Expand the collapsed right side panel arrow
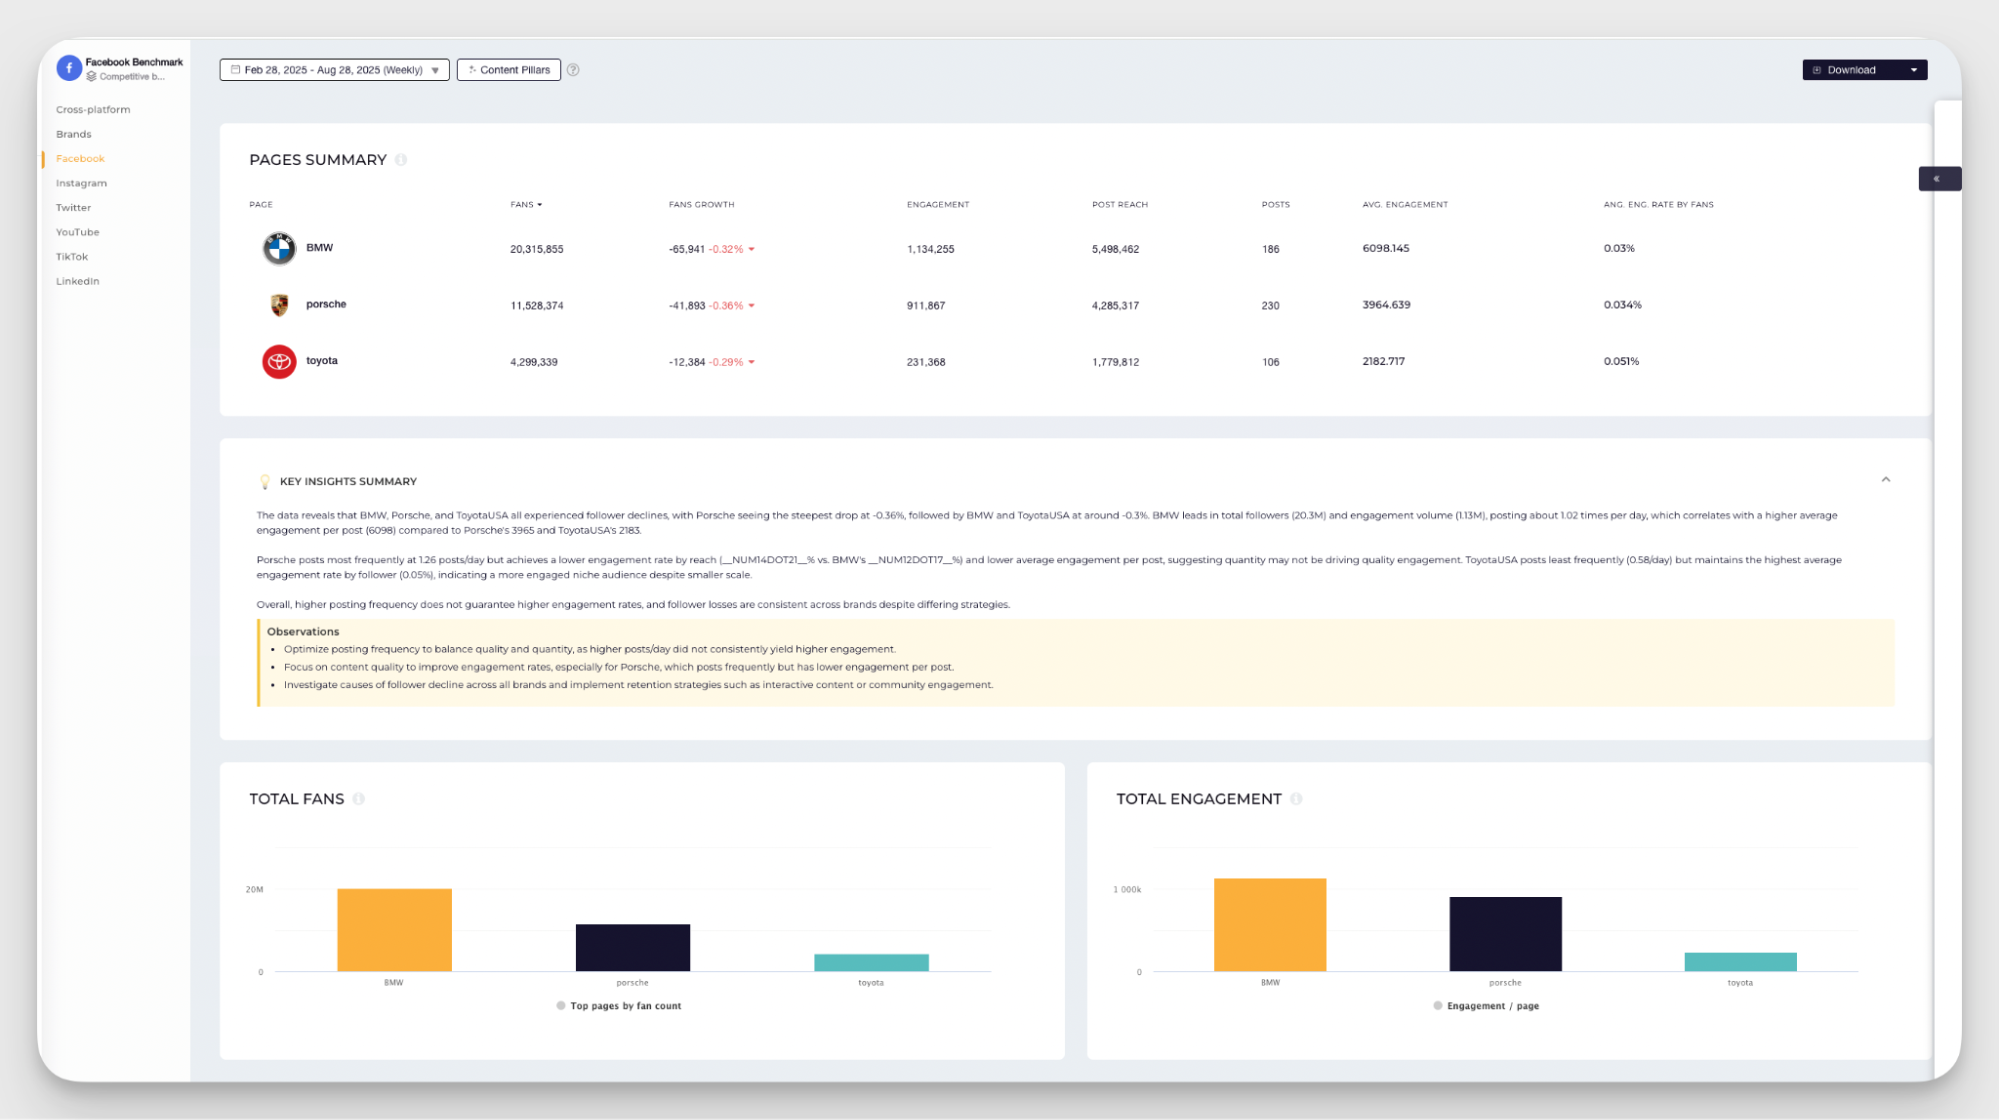Viewport: 1999px width, 1120px height. [1938, 179]
